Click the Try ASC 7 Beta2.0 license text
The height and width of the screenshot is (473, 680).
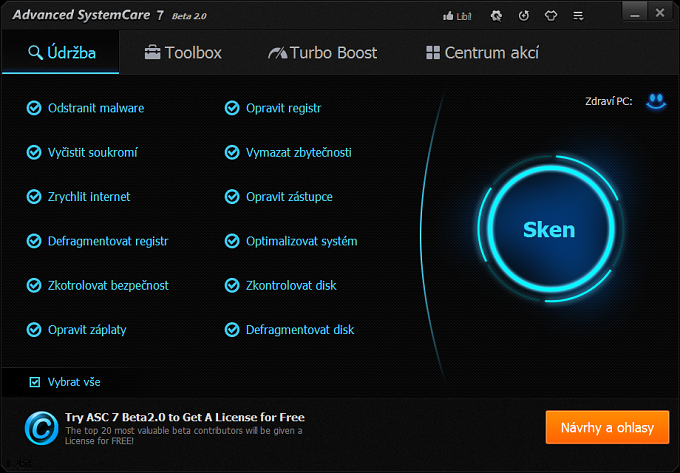[185, 417]
